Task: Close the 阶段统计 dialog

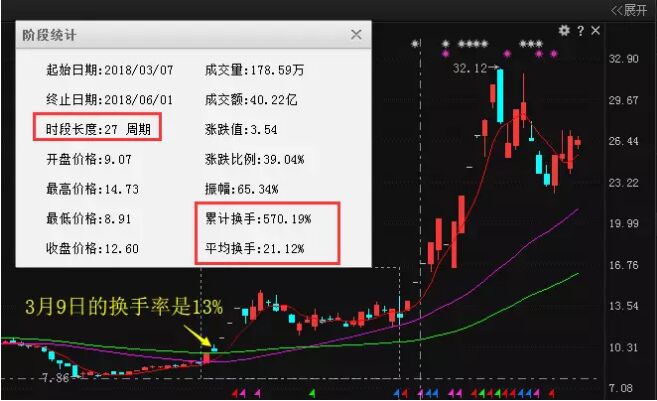Action: point(356,34)
